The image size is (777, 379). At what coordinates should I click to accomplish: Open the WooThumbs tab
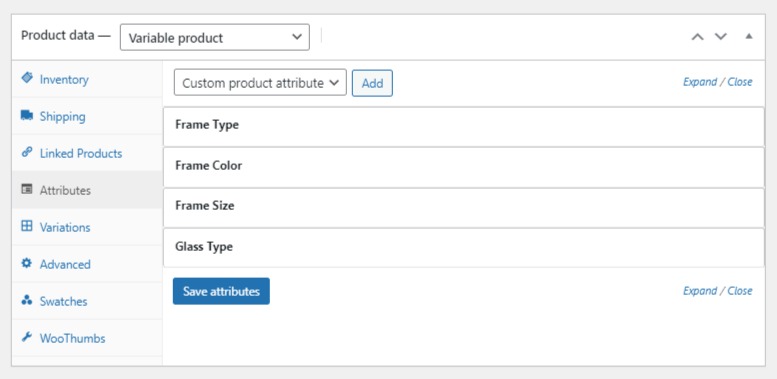87,338
